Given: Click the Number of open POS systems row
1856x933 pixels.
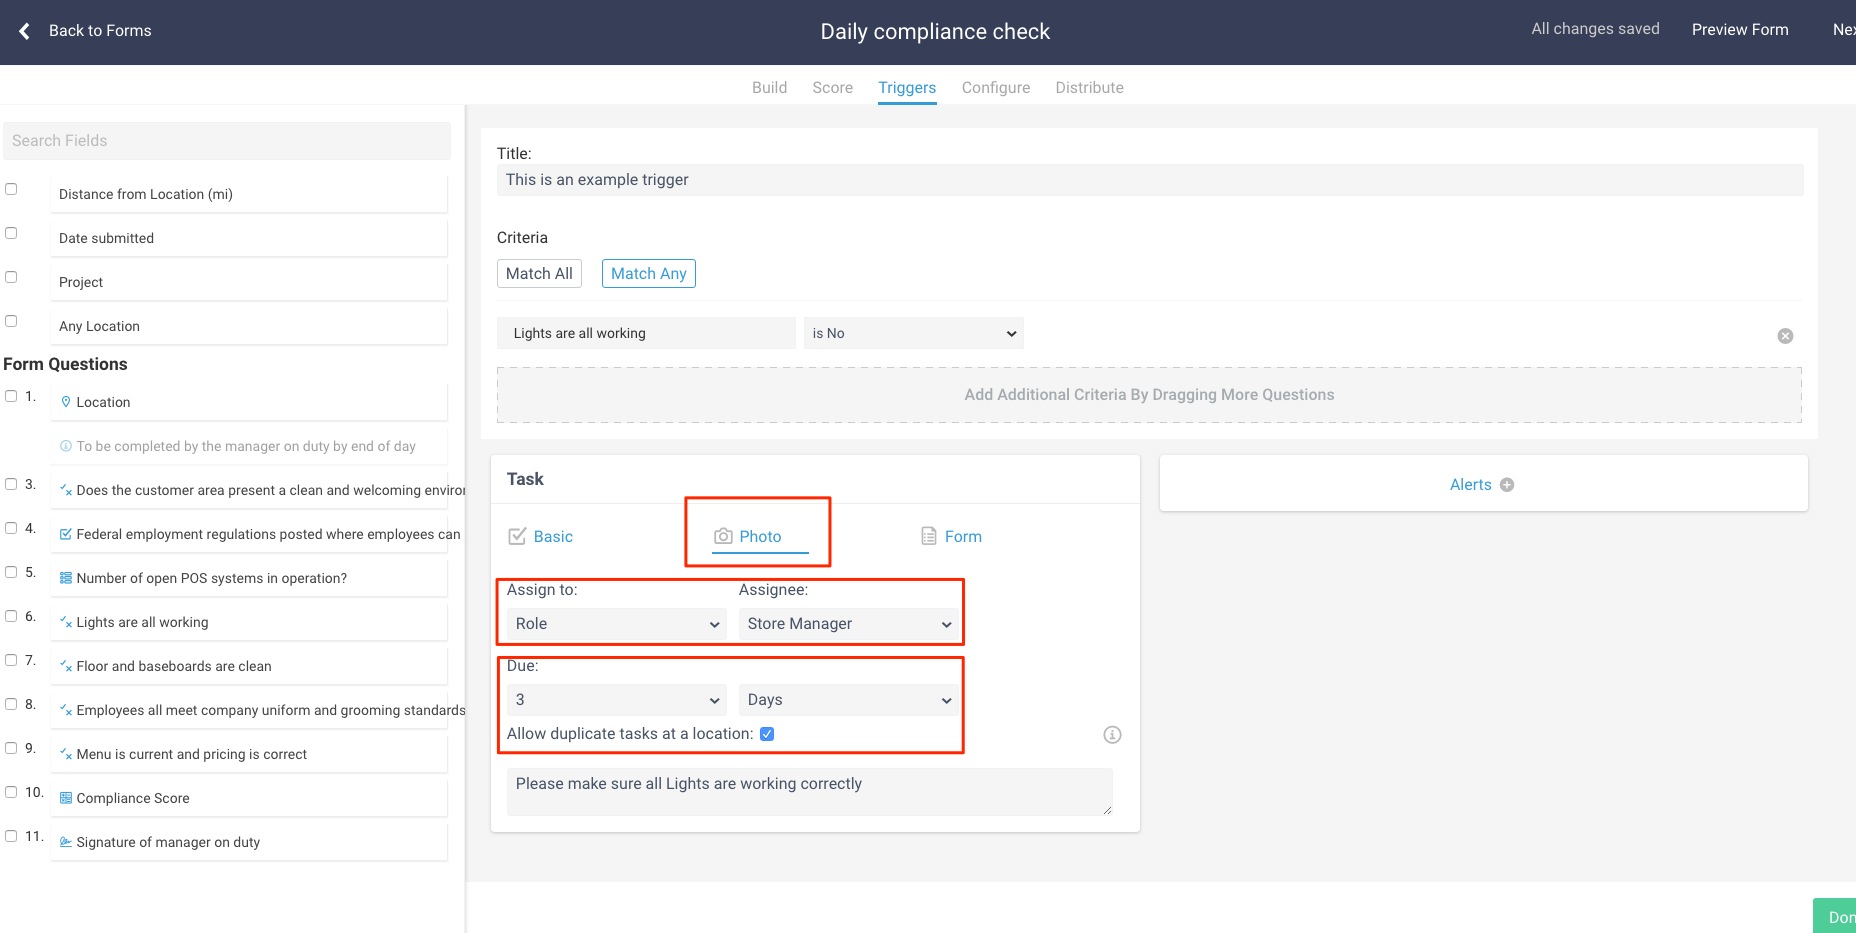Looking at the screenshot, I should (249, 578).
